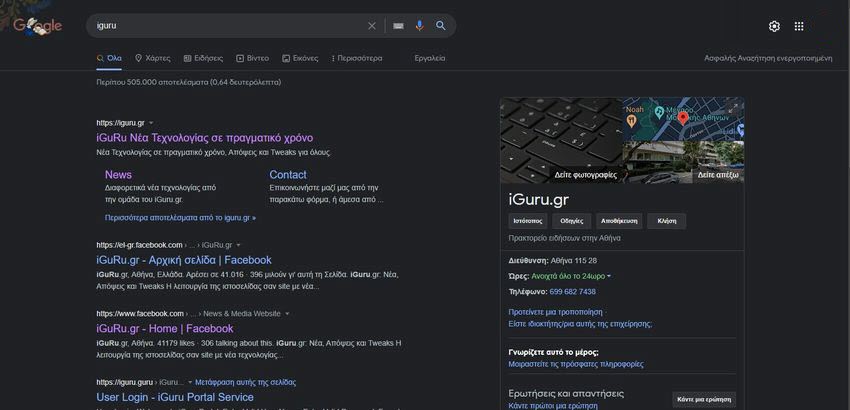Open iGuRu.gr - Home Facebook result
Viewport: 850px width, 410px height.
pyautogui.click(x=165, y=329)
